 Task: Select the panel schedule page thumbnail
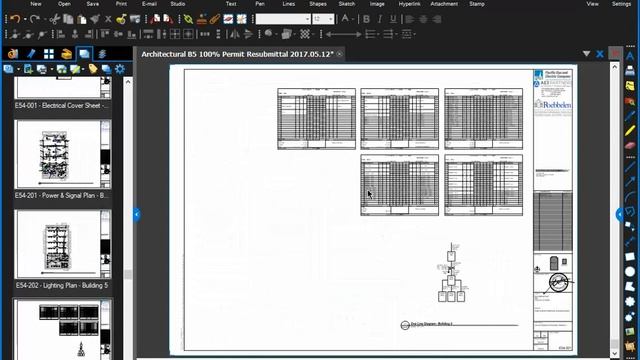(x=62, y=330)
